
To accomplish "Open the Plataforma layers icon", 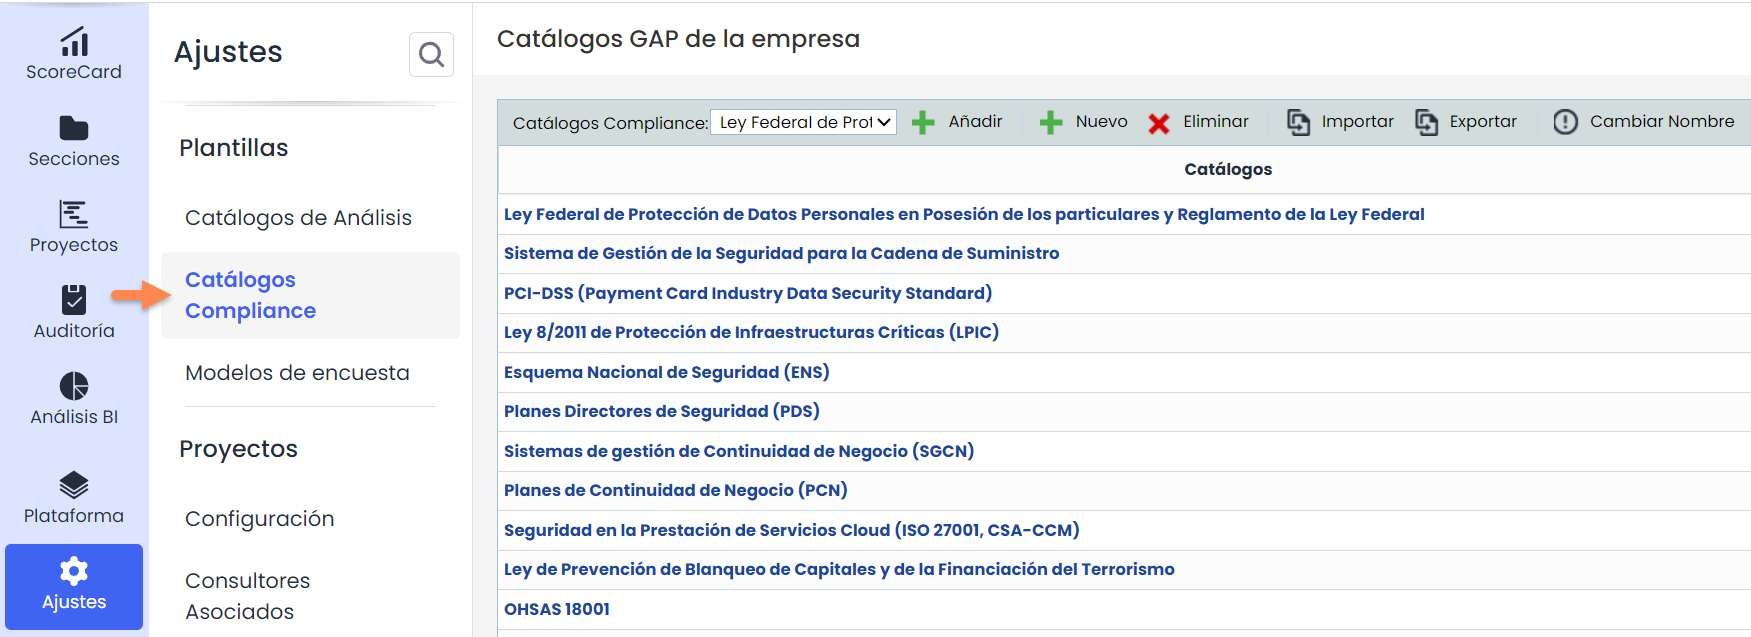I will [x=74, y=485].
